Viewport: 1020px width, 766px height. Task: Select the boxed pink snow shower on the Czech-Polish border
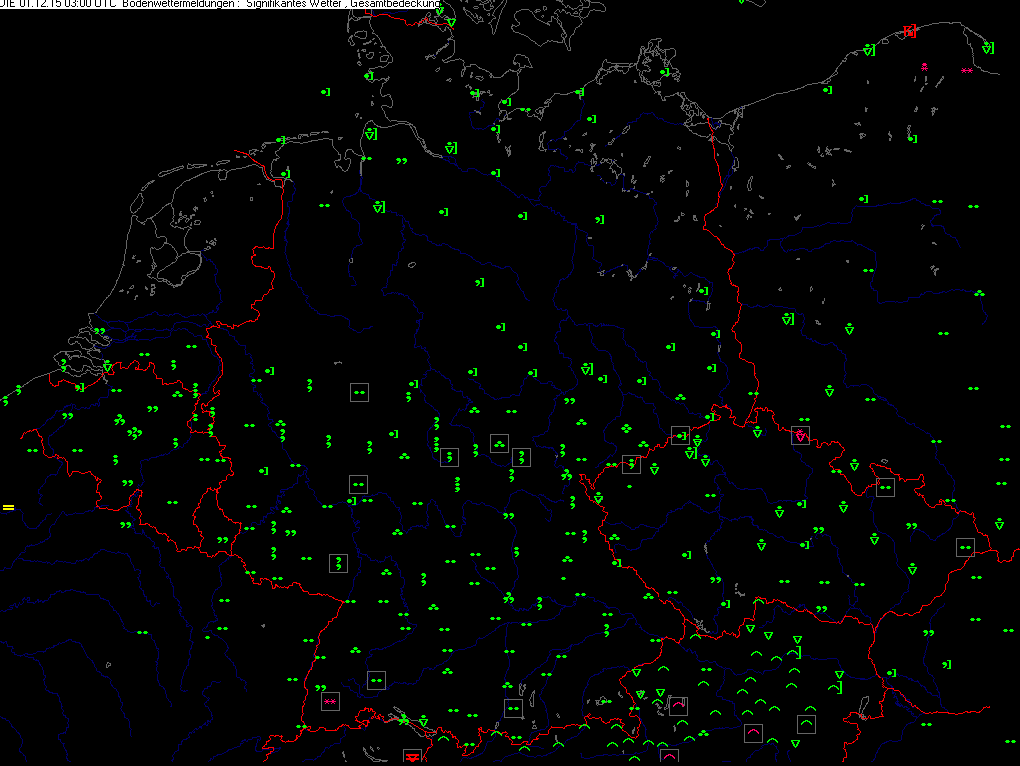[x=801, y=435]
